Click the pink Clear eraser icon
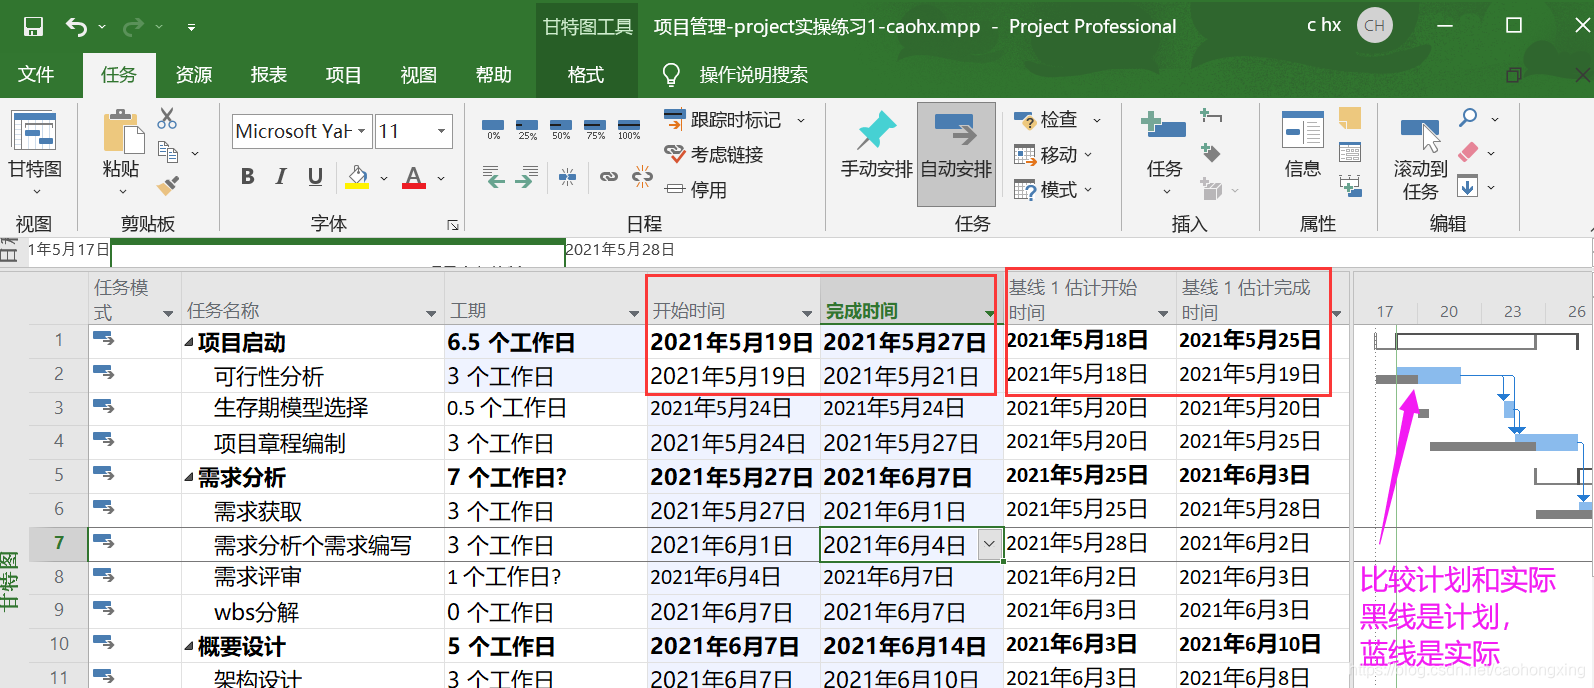This screenshot has width=1594, height=688. (x=1468, y=152)
